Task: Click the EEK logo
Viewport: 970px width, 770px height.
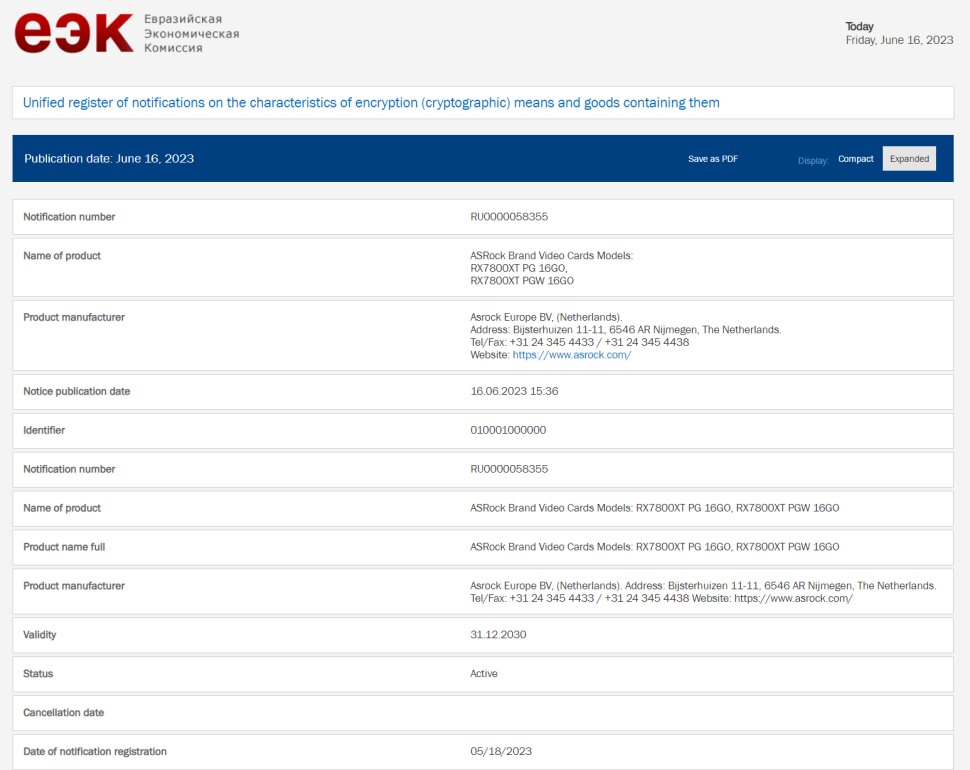Action: 74,33
